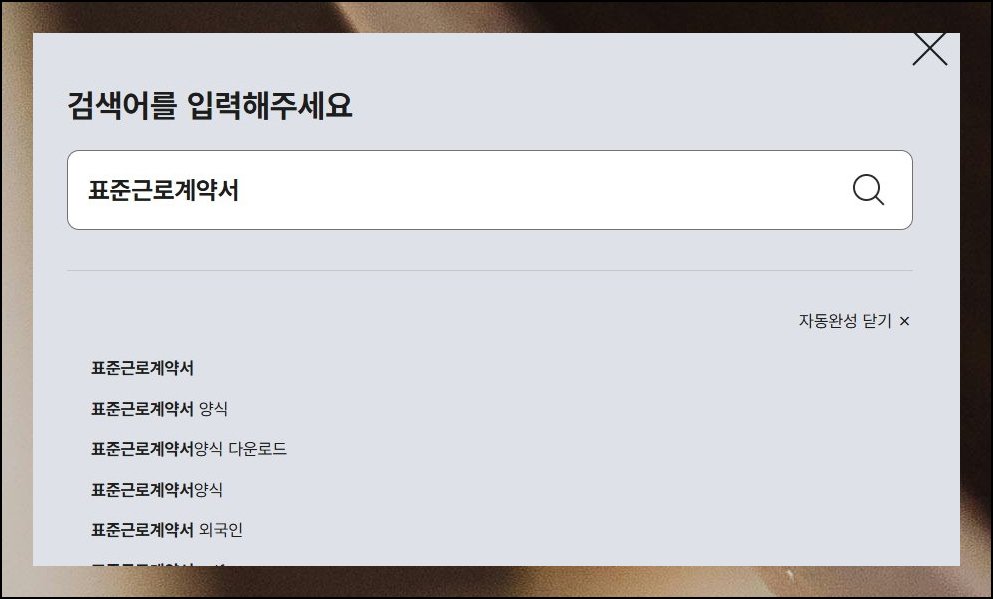Screen dimensions: 993x599
Task: Click the small x beside 자동완성 닫기
Action: (x=904, y=321)
